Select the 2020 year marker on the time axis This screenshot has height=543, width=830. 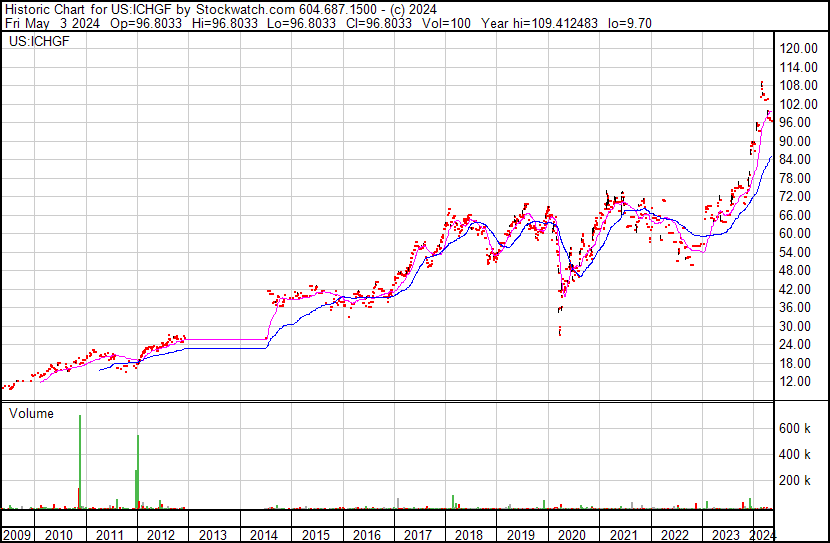click(572, 535)
